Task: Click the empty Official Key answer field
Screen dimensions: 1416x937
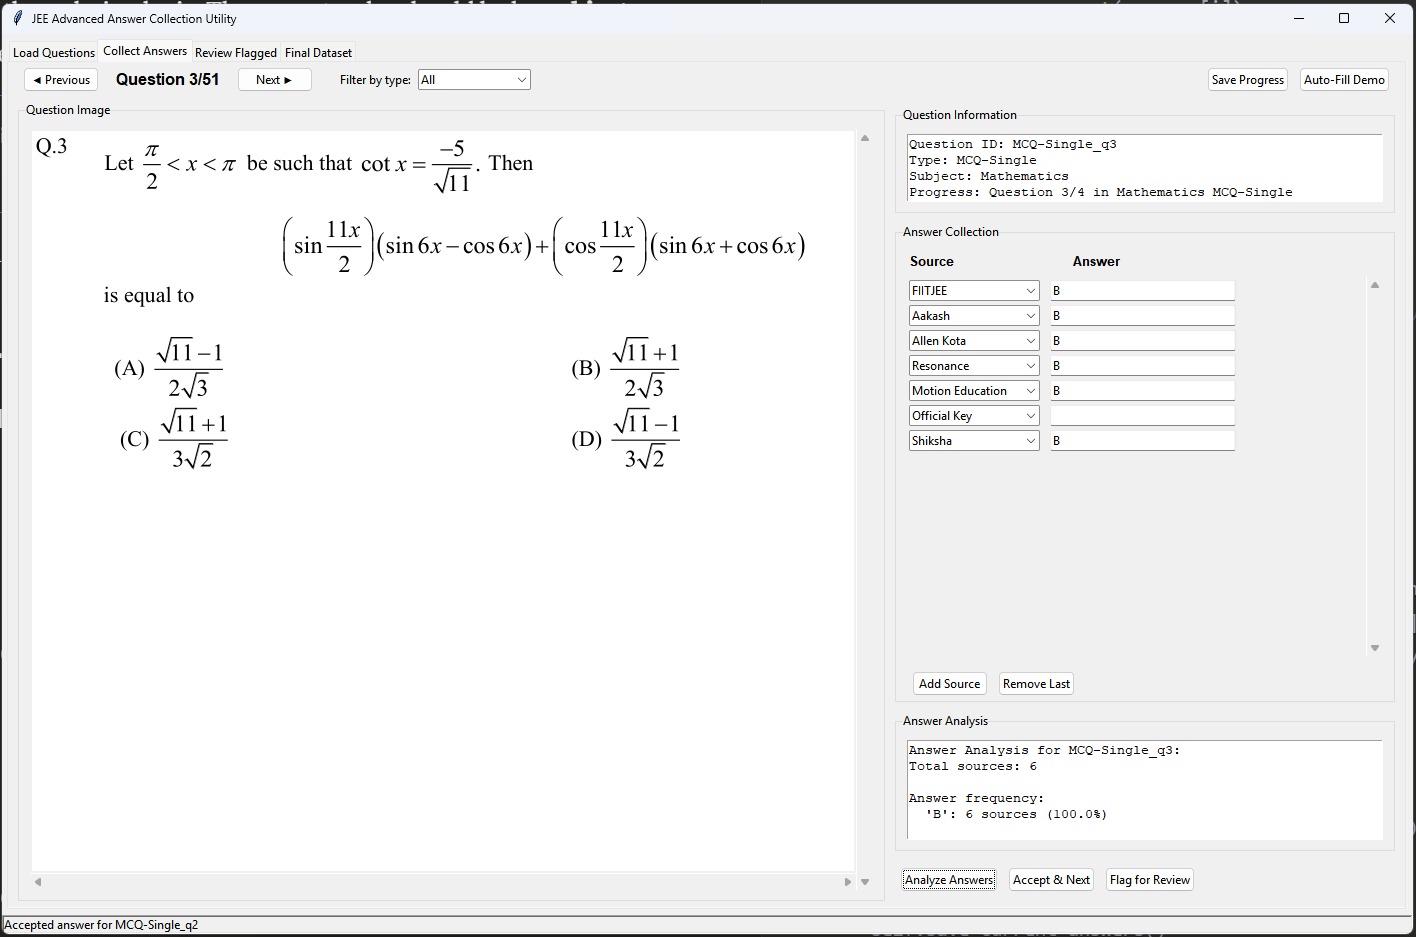Action: point(1142,416)
